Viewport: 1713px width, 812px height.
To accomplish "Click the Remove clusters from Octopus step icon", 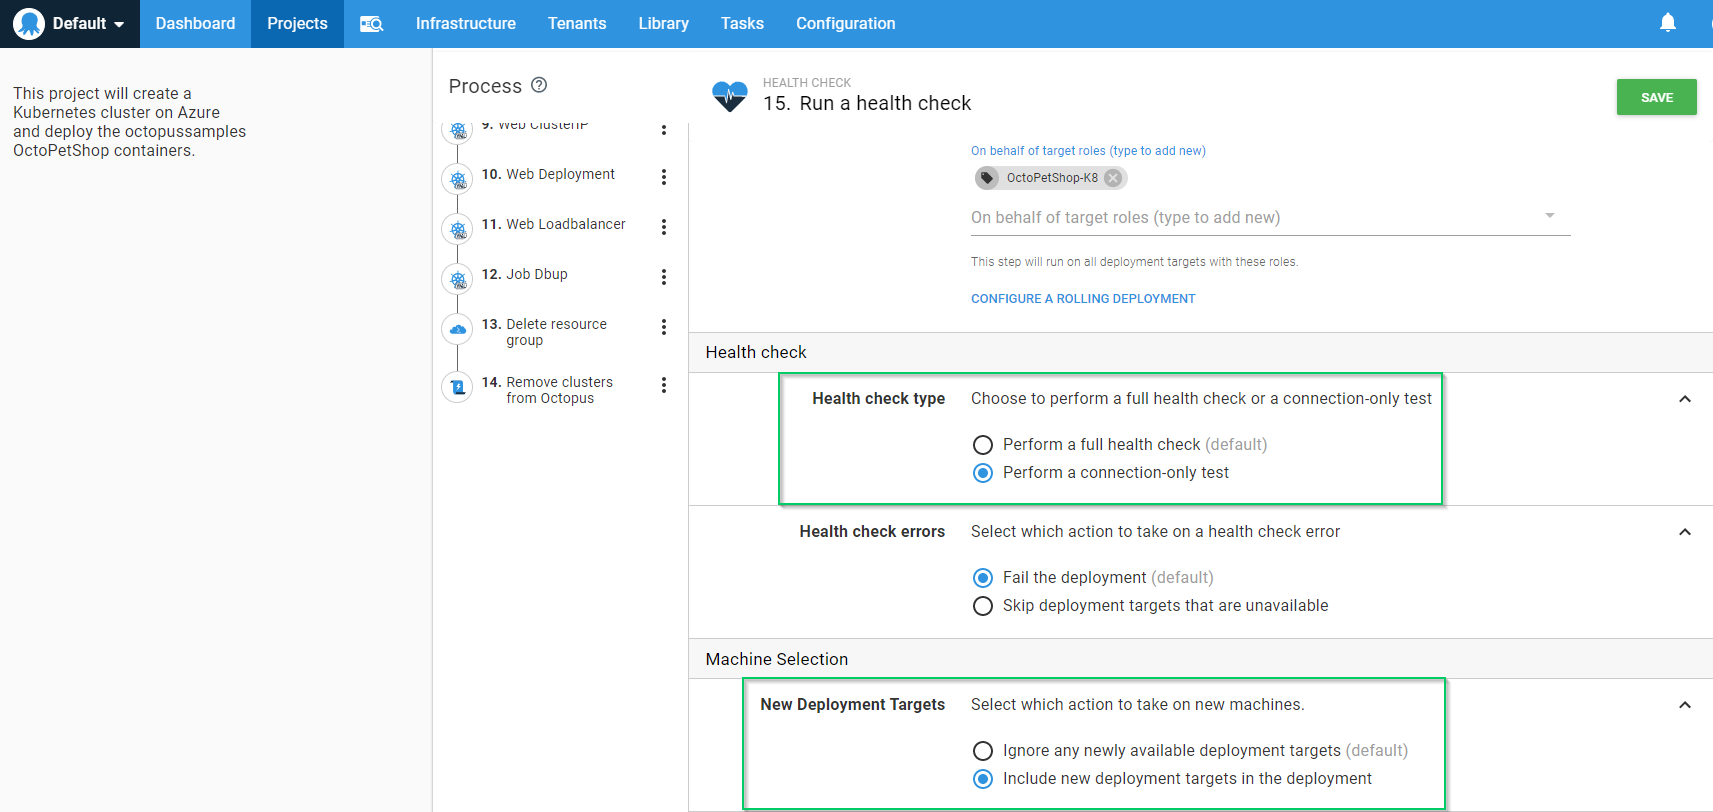I will 458,387.
